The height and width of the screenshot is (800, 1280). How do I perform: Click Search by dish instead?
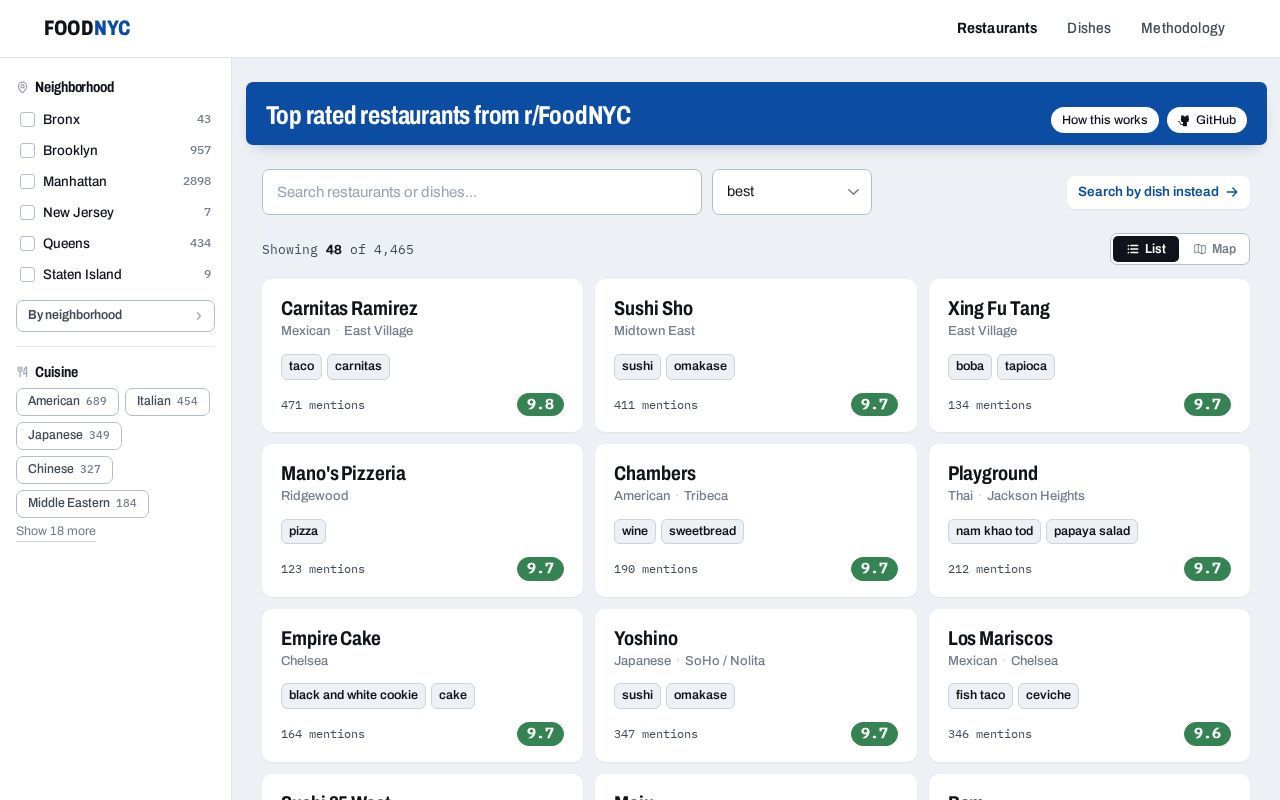tap(1158, 192)
